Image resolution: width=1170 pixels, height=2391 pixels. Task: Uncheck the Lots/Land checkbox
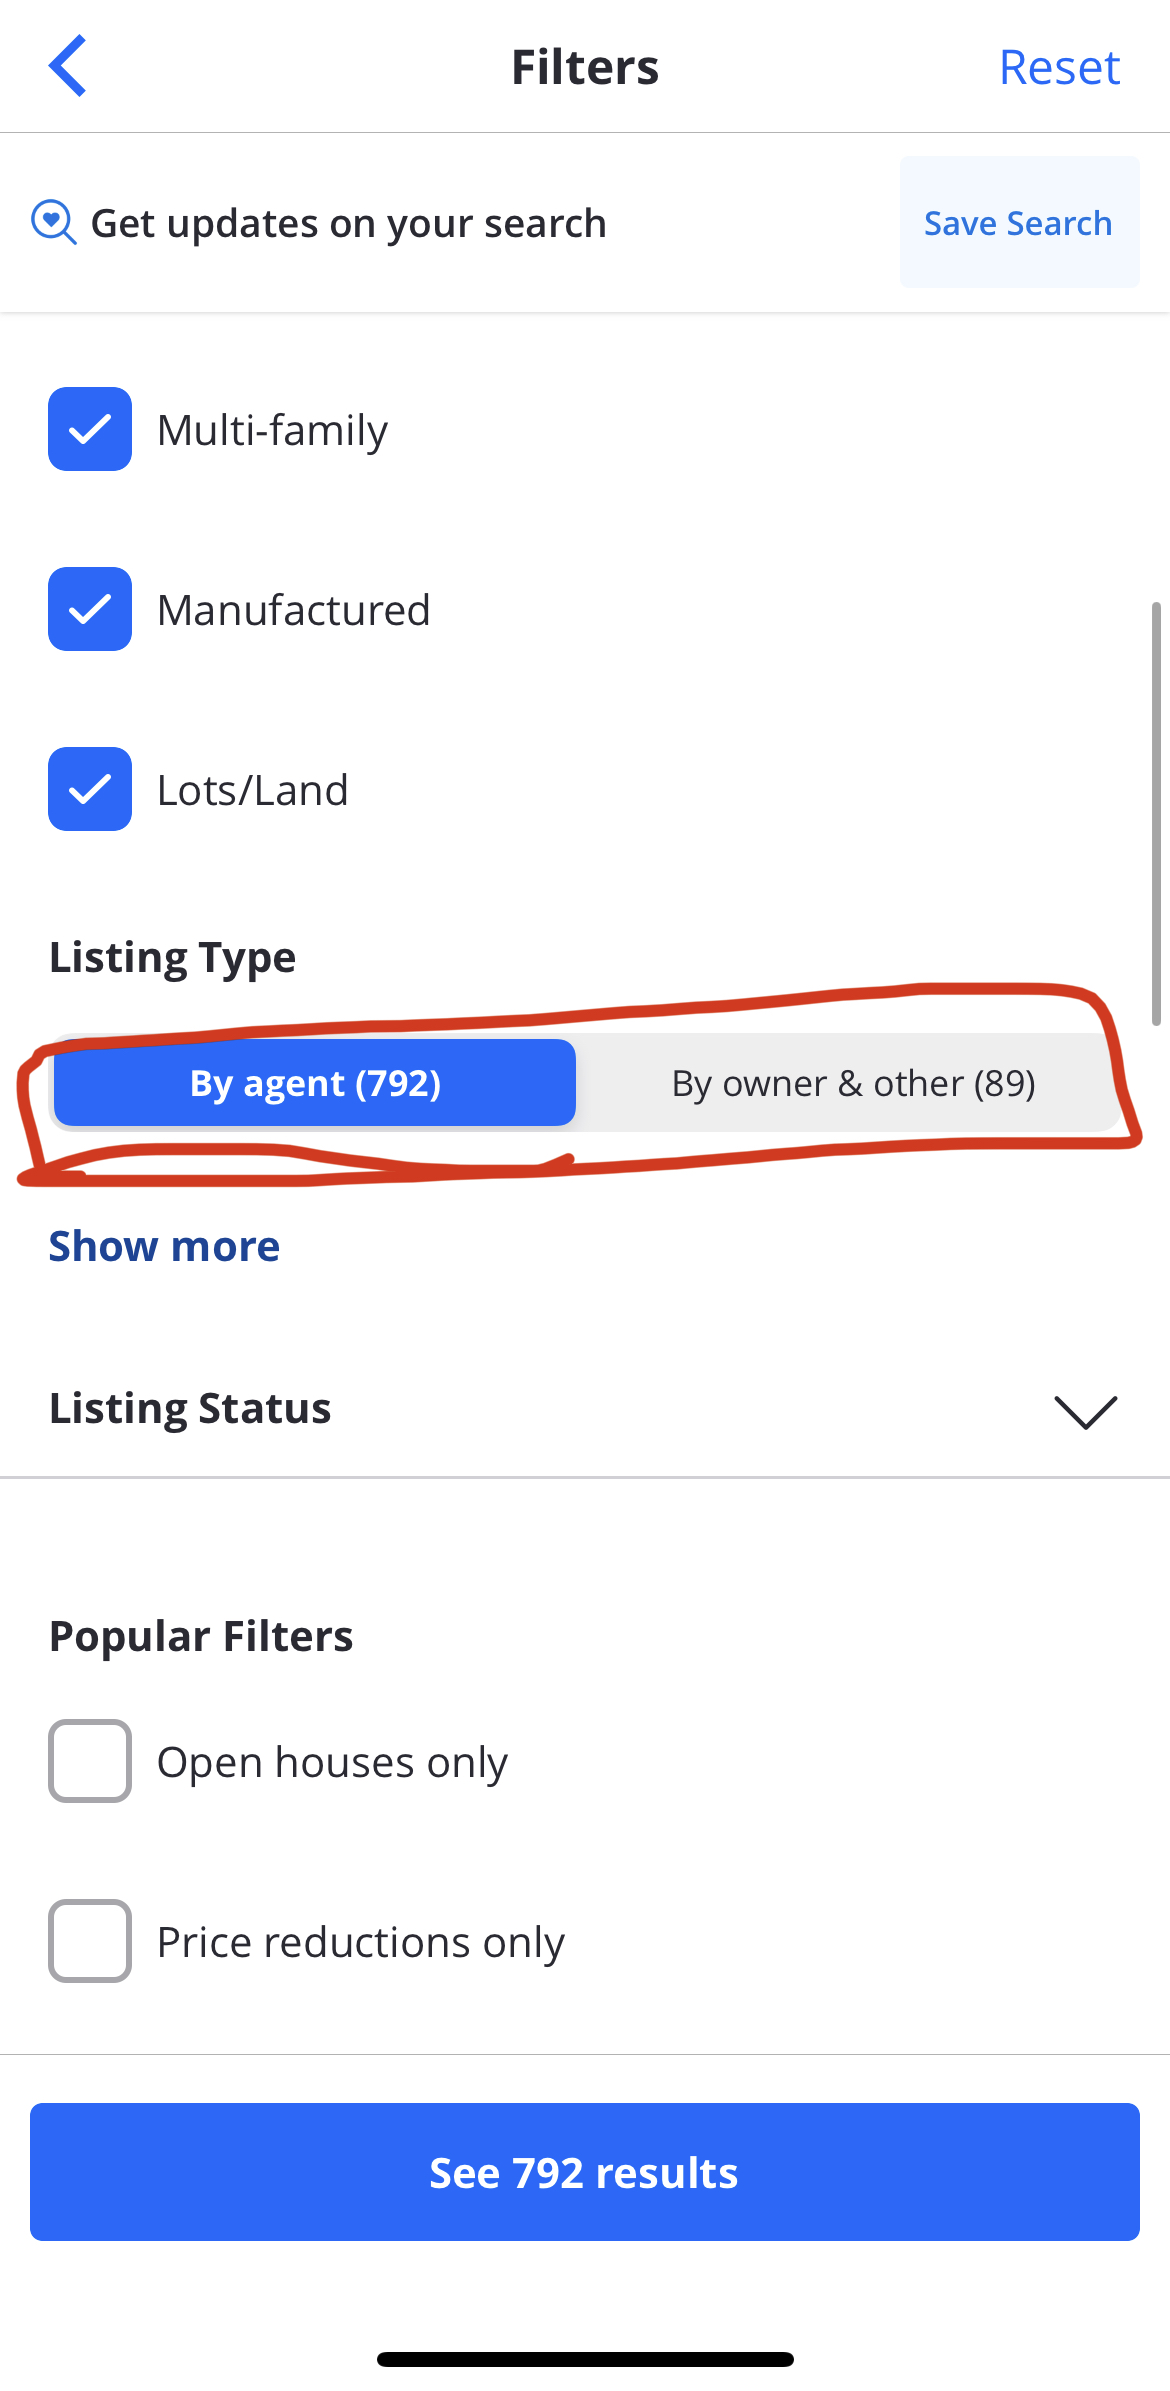90,789
